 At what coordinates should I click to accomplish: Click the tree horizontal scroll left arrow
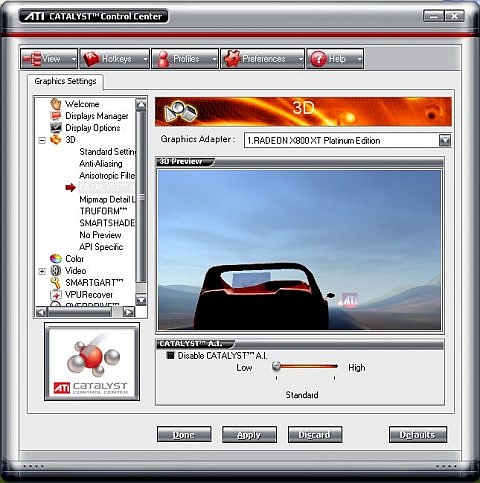(x=41, y=312)
